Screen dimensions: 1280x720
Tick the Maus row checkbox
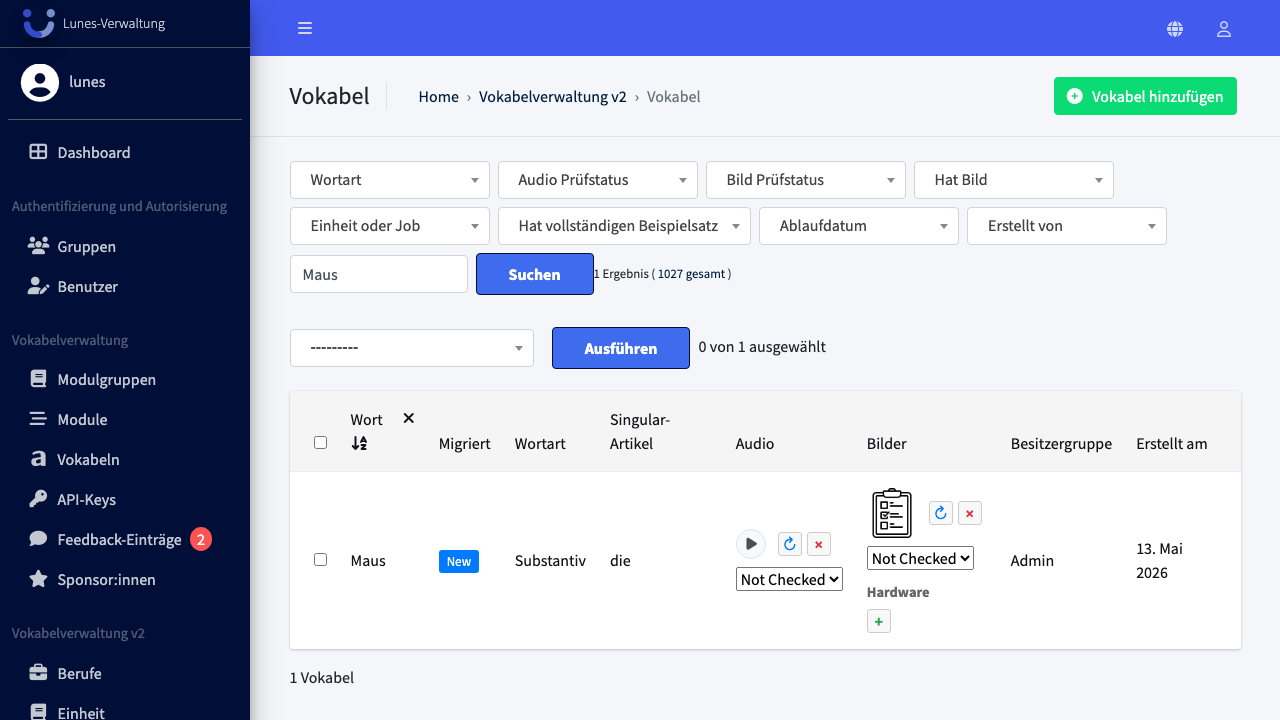click(x=320, y=560)
